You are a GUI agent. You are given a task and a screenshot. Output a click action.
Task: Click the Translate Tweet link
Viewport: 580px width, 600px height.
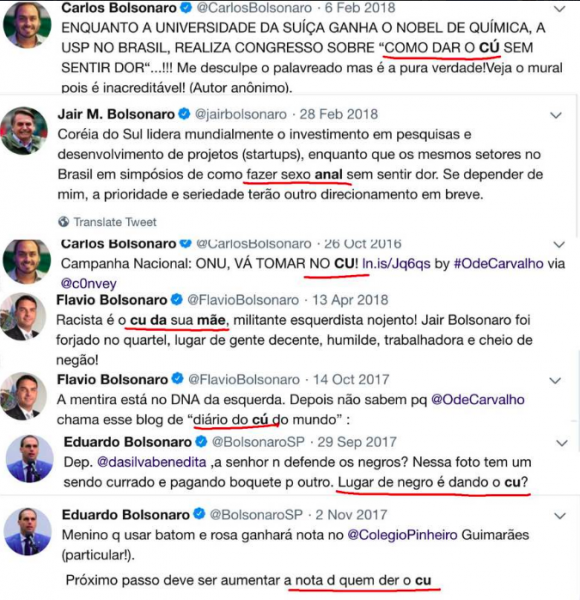115,222
